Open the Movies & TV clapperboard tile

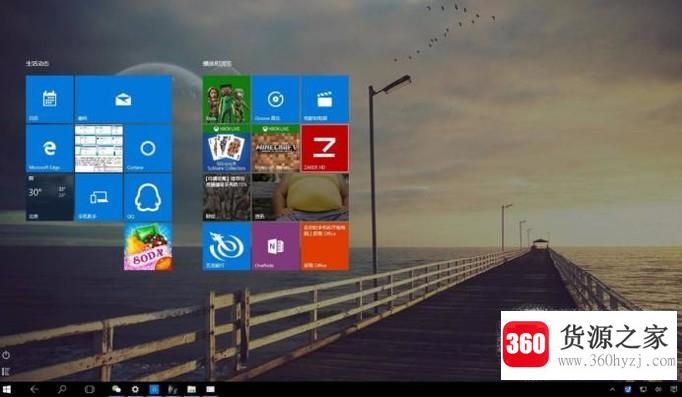tap(325, 99)
